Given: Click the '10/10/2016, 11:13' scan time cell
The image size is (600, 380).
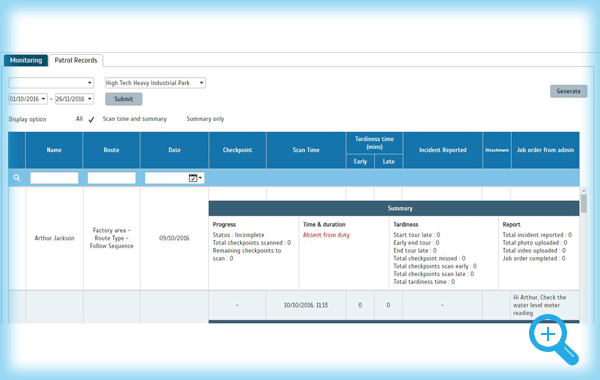Looking at the screenshot, I should pyautogui.click(x=306, y=305).
